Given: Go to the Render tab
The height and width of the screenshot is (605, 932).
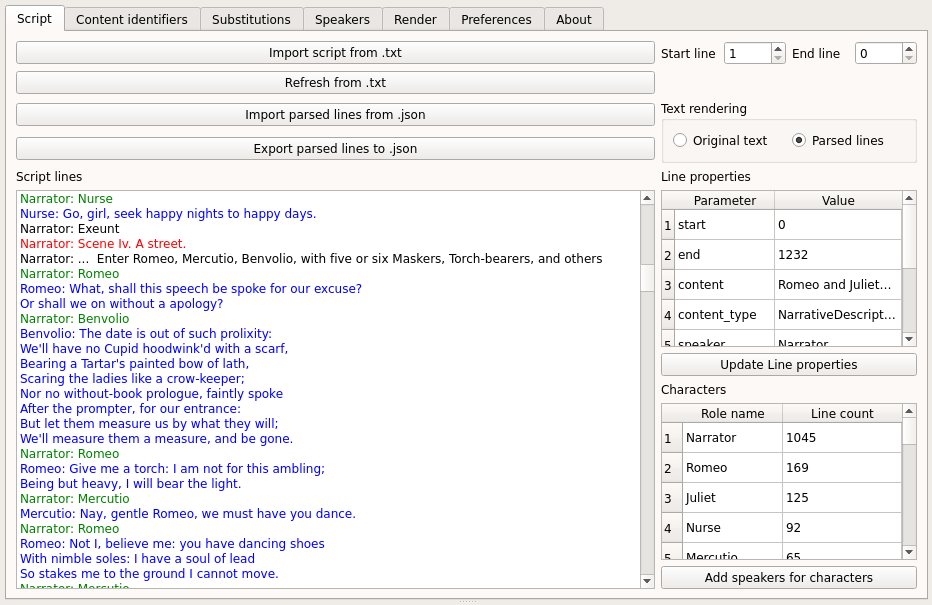Looking at the screenshot, I should coord(415,20).
